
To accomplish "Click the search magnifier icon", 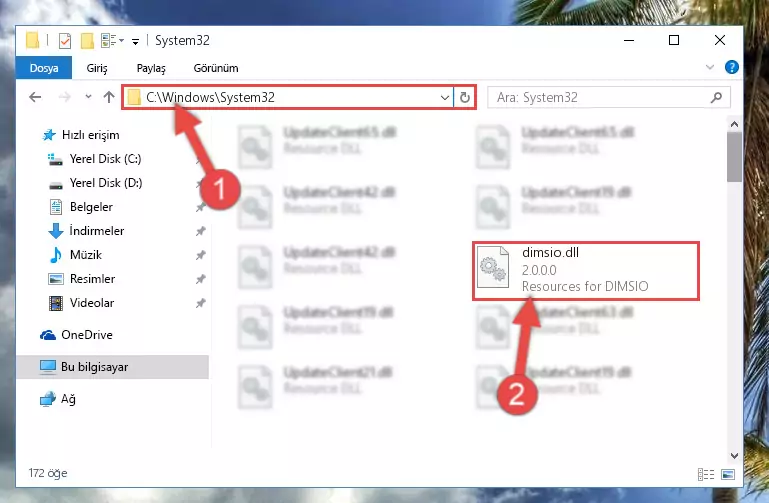I will click(x=716, y=98).
